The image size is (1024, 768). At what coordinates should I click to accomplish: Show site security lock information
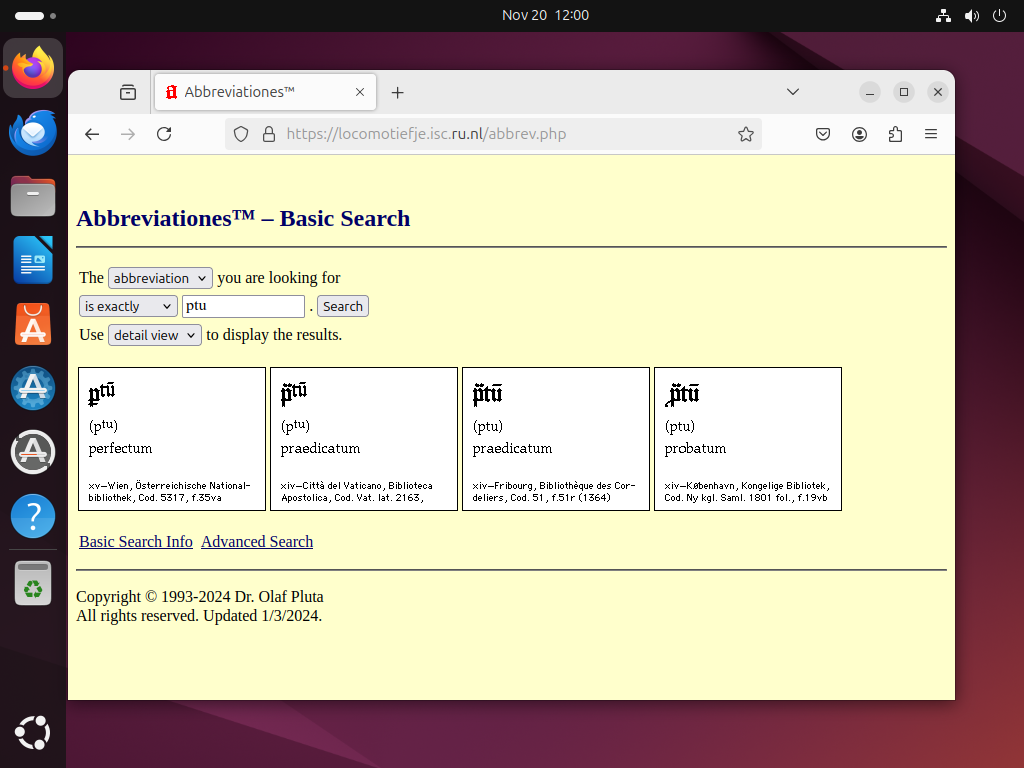click(x=267, y=134)
